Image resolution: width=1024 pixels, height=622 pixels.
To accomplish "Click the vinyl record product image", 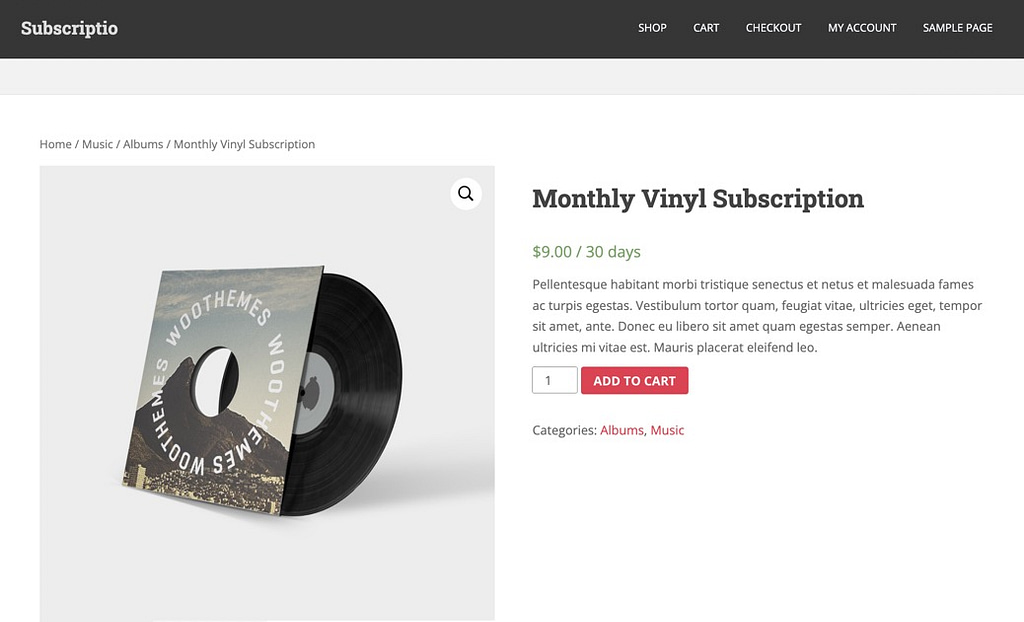I will coord(265,390).
